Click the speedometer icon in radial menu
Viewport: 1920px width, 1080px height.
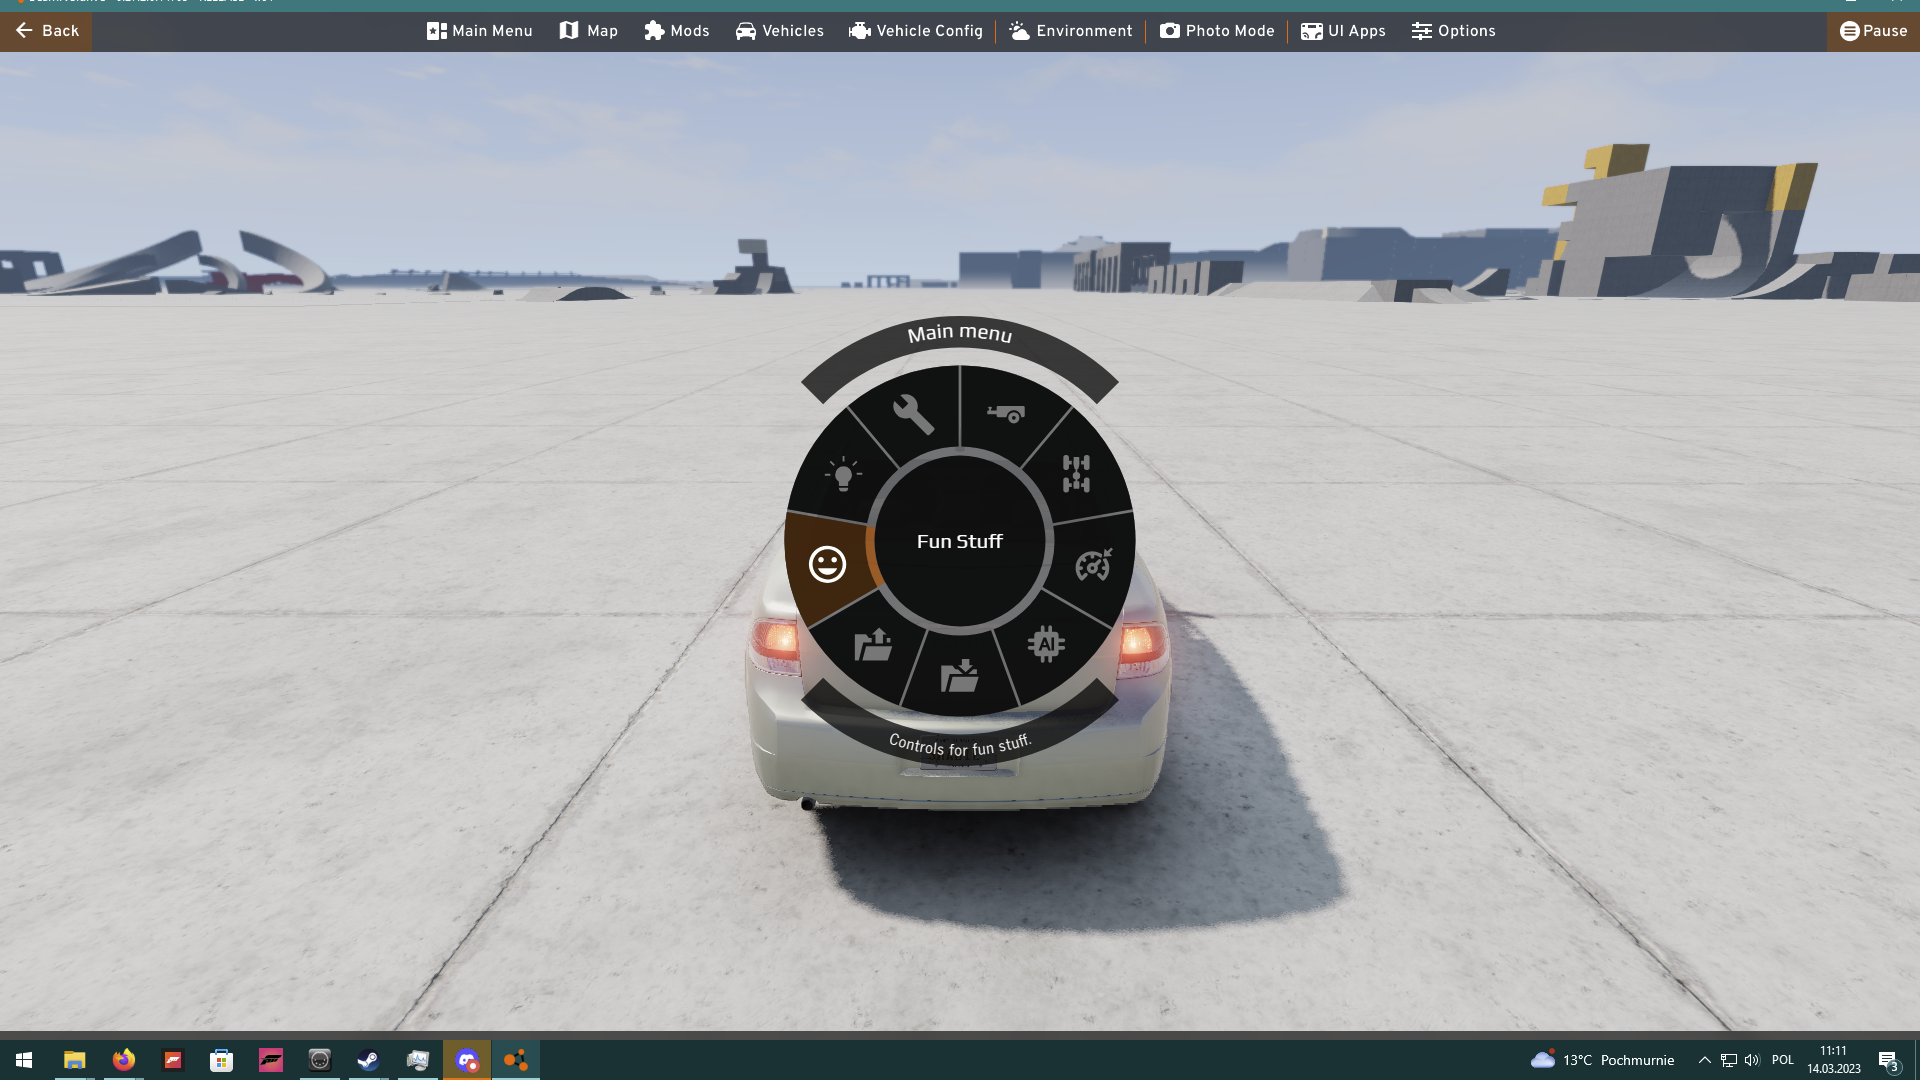[x=1093, y=565]
